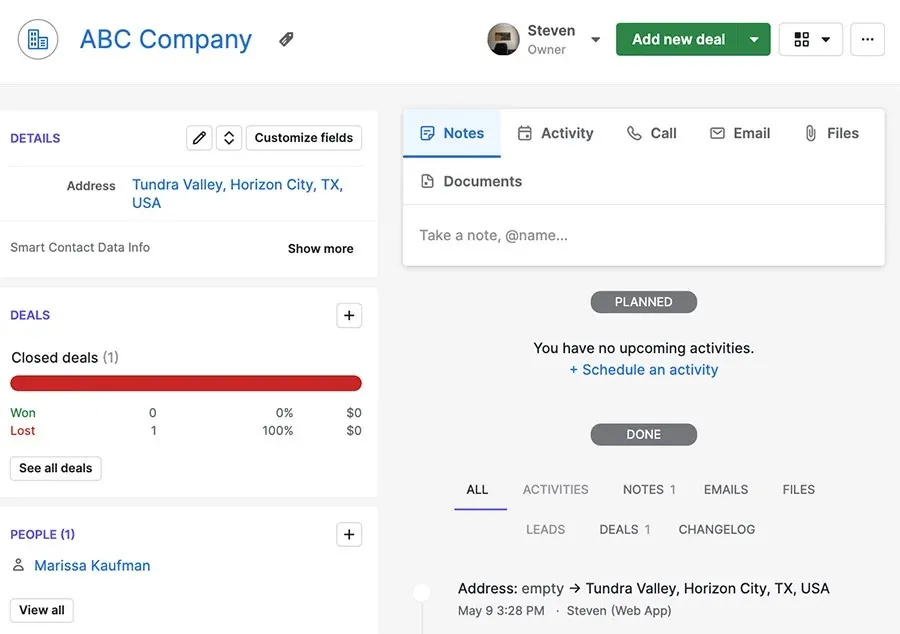Click the collapse fields arrows icon next to pencil
This screenshot has width=900, height=634.
228,138
